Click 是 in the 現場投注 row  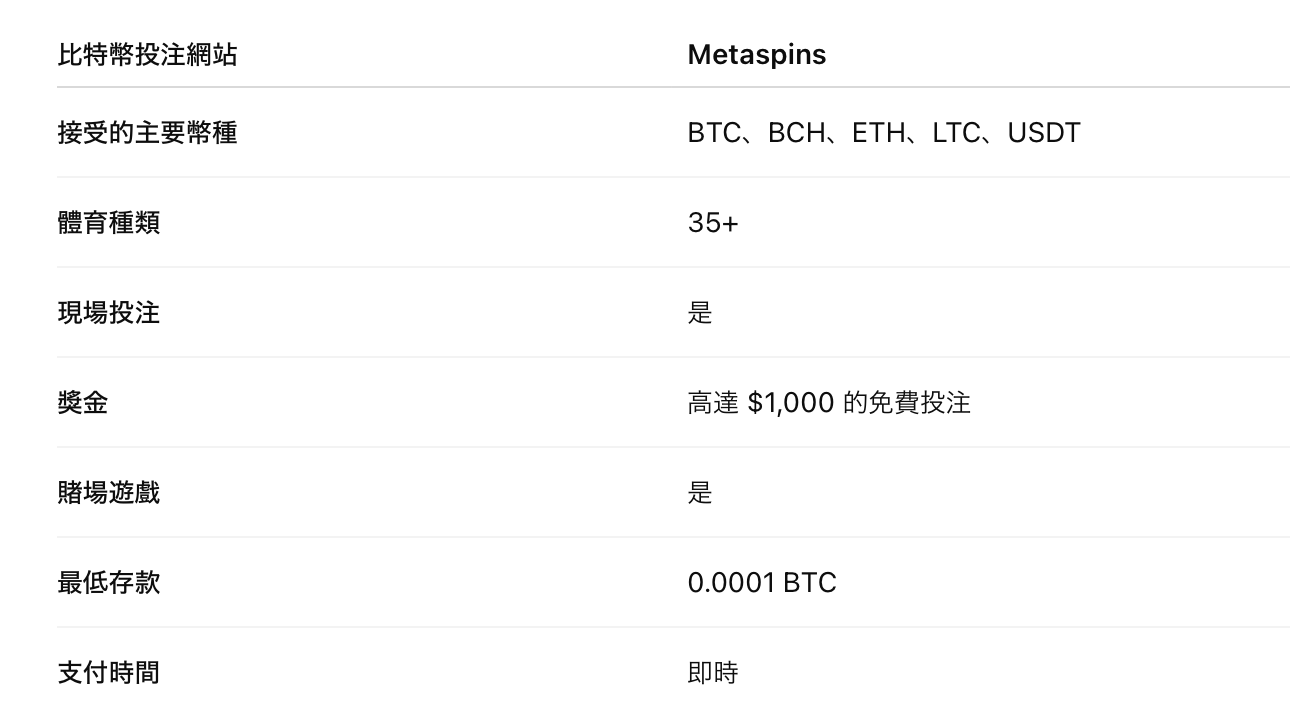tap(700, 312)
